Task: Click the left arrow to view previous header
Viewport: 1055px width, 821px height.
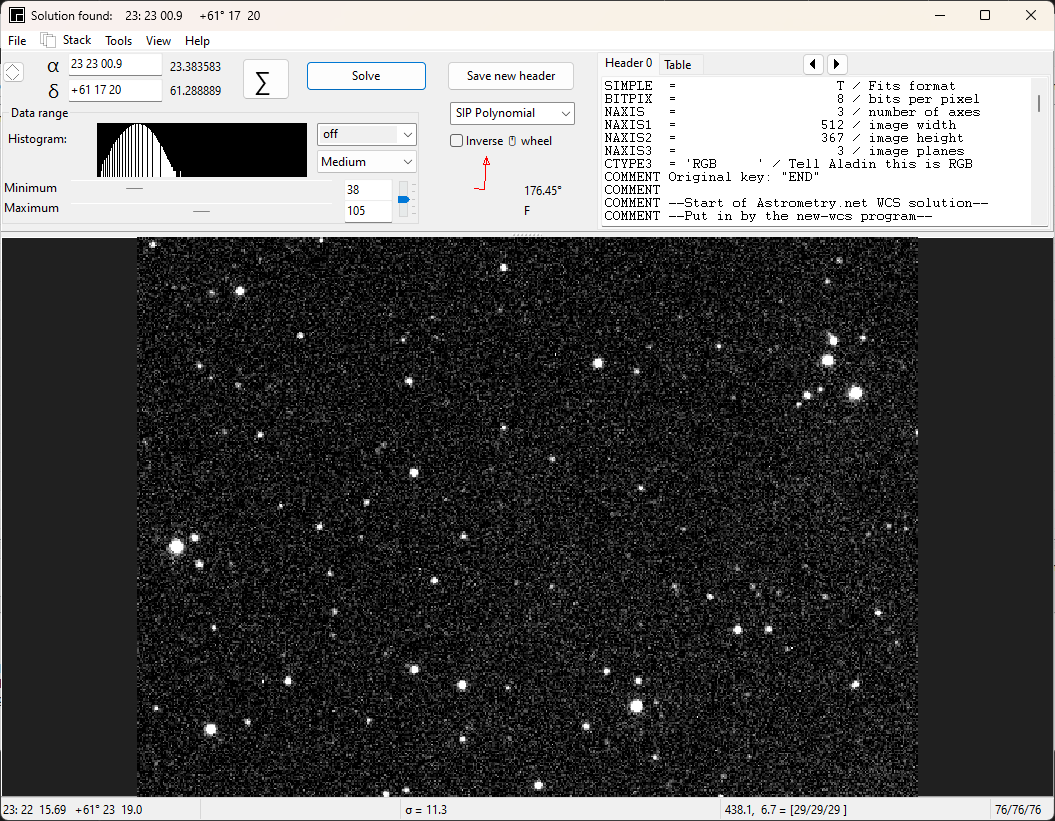Action: [x=813, y=63]
